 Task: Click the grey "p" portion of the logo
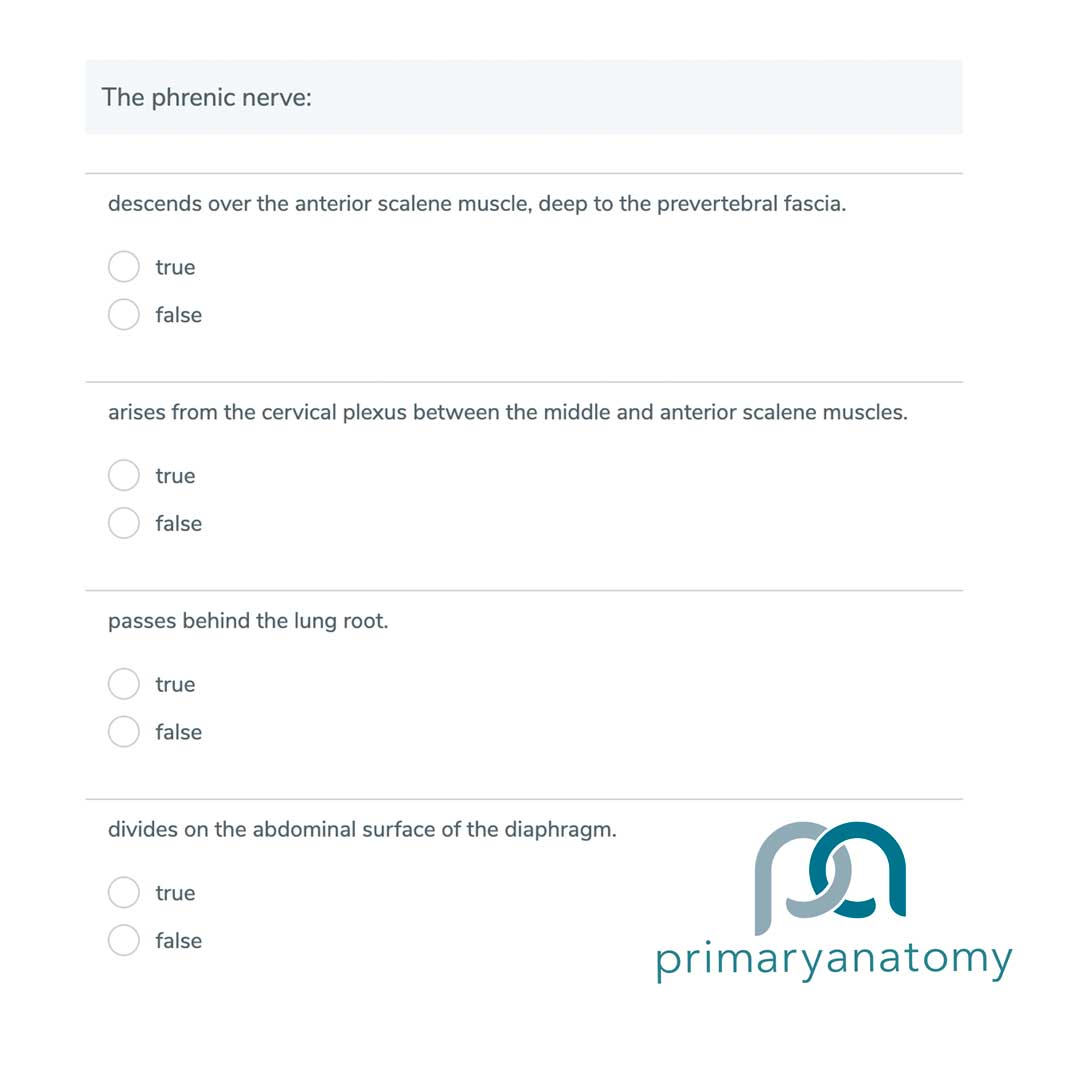pyautogui.click(x=786, y=880)
